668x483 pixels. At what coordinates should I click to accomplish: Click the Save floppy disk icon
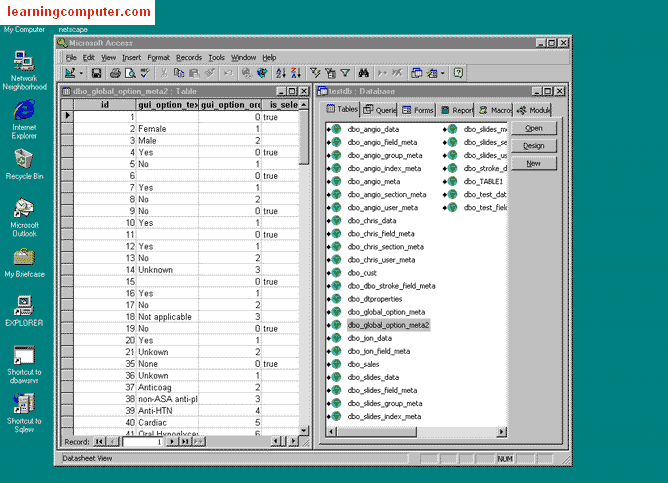[x=96, y=73]
